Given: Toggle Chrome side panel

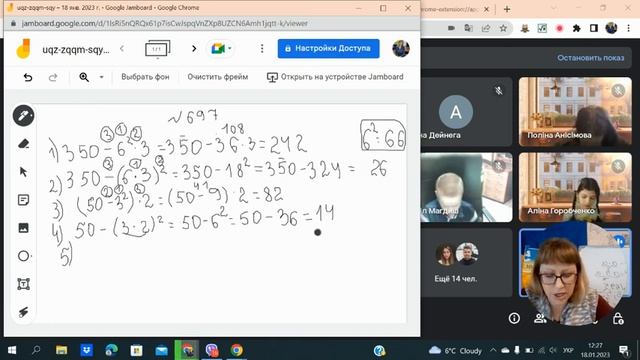Looking at the screenshot, I should [x=594, y=28].
